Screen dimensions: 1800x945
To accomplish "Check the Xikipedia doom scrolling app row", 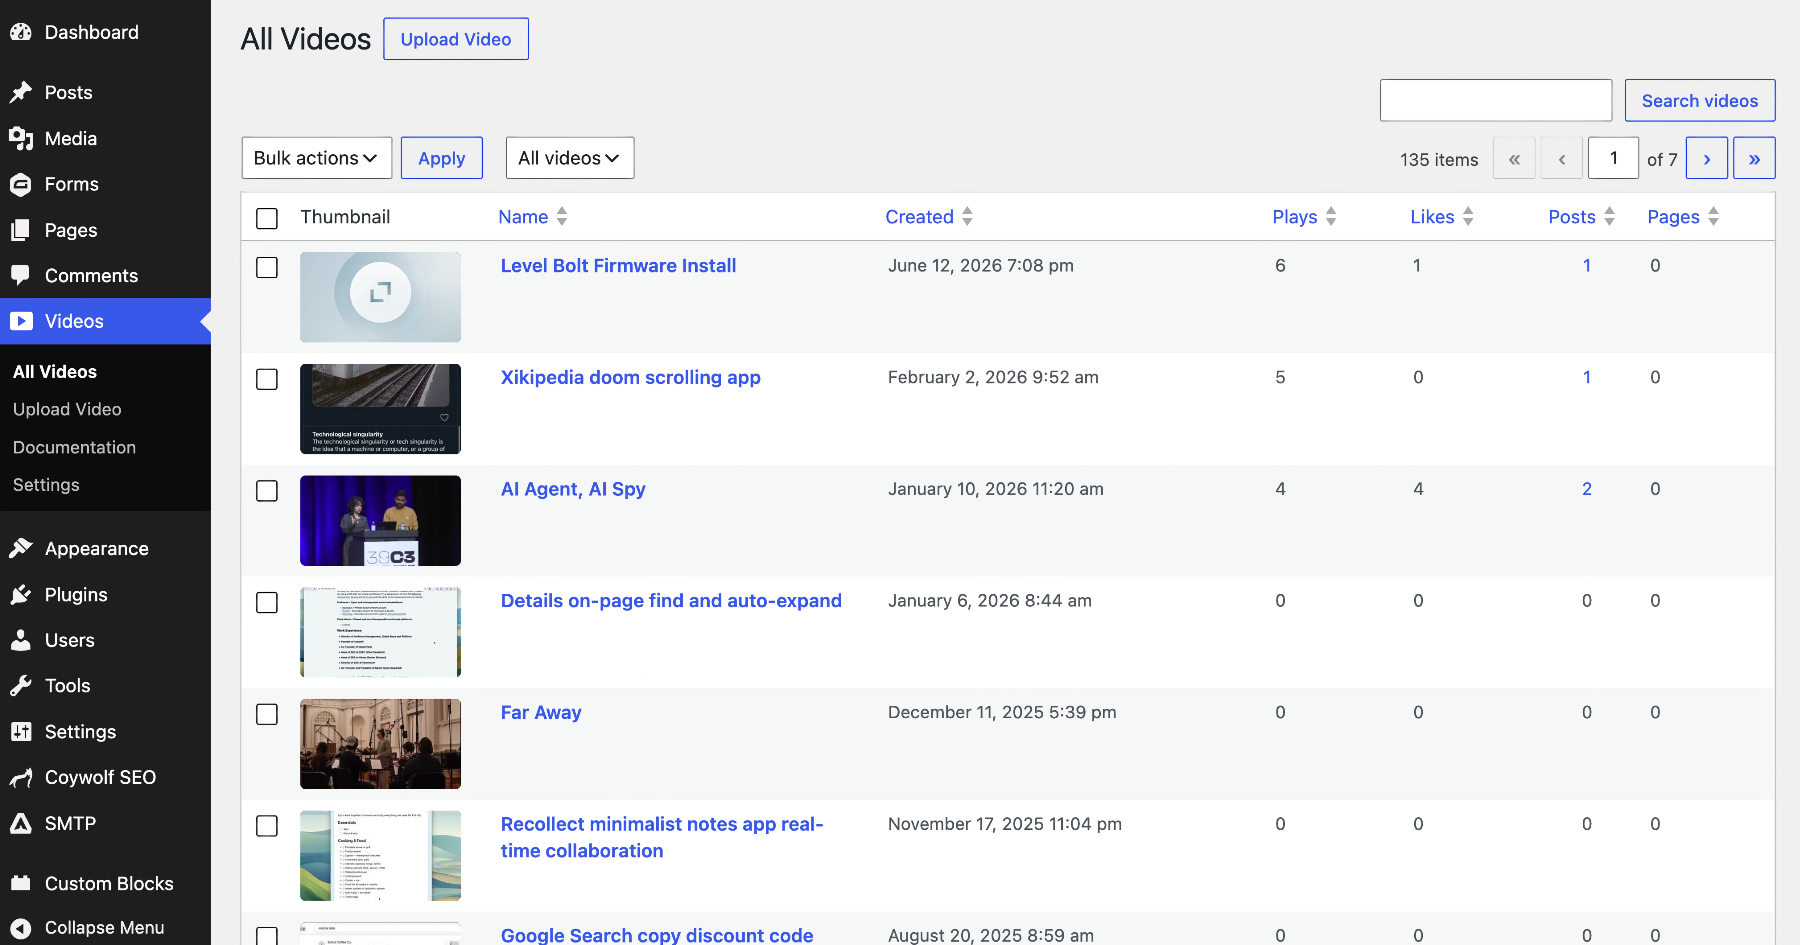I will click(267, 379).
